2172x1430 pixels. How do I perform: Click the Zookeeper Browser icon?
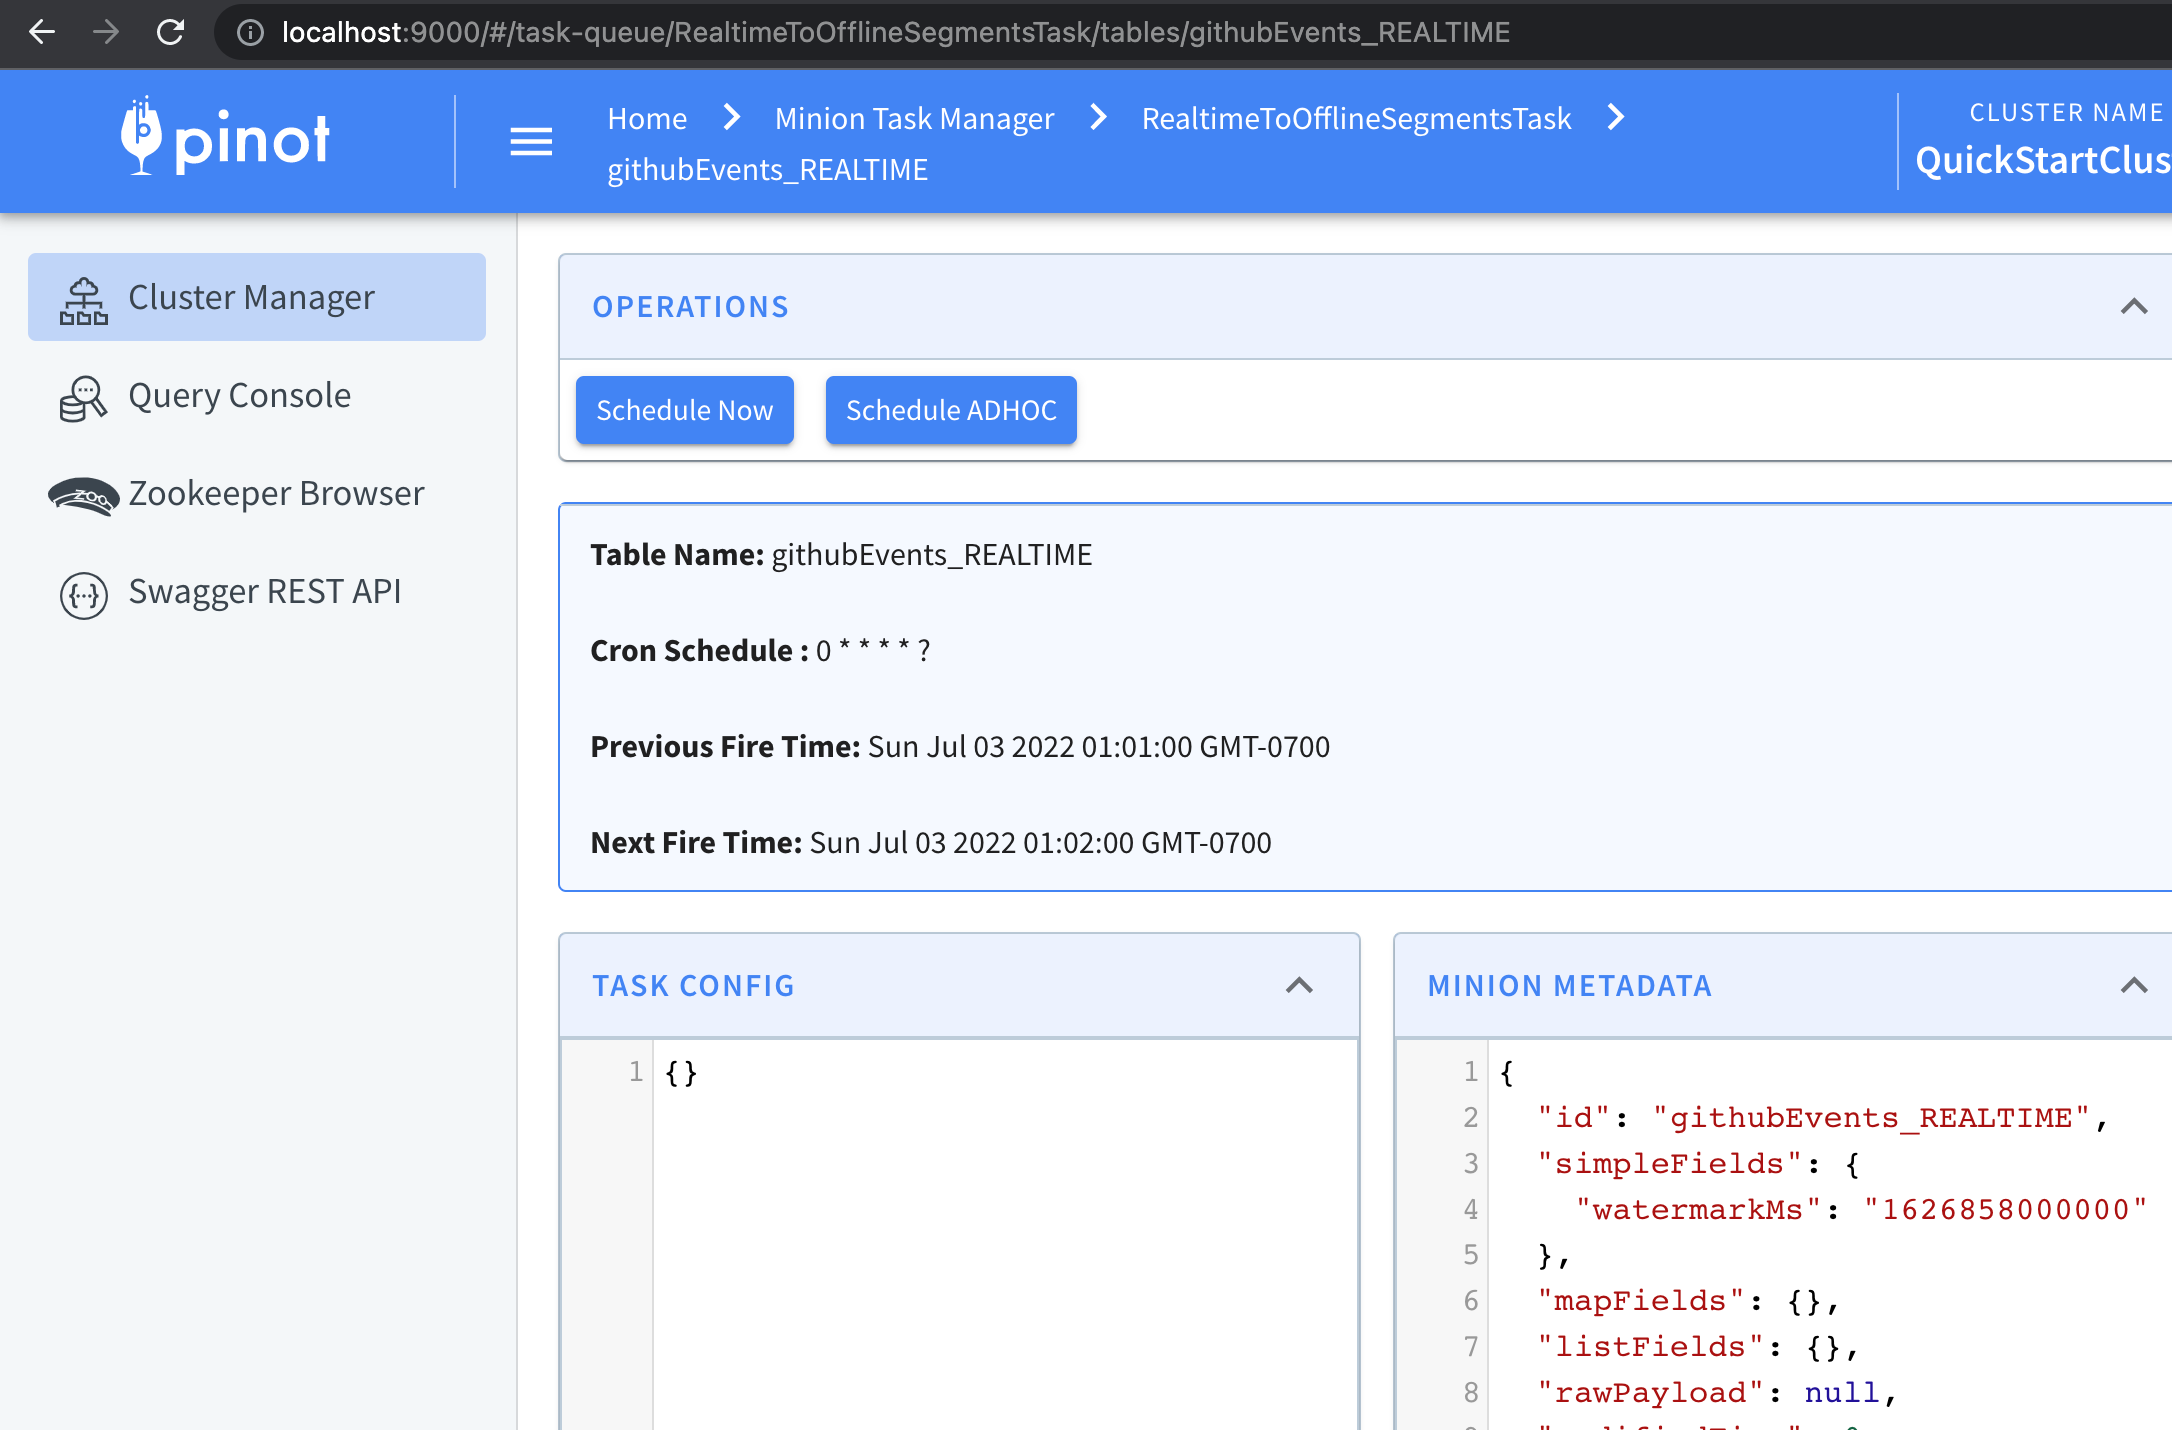84,495
